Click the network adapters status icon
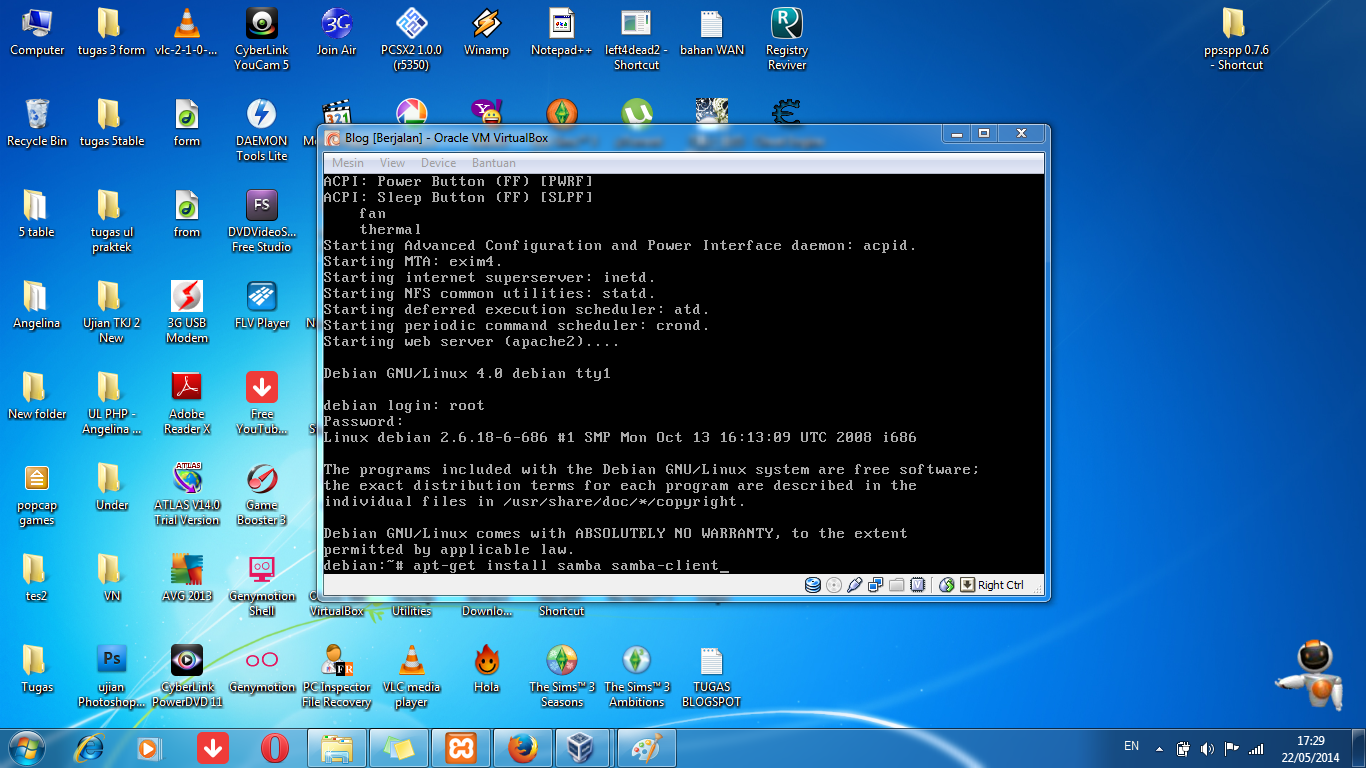 point(876,585)
